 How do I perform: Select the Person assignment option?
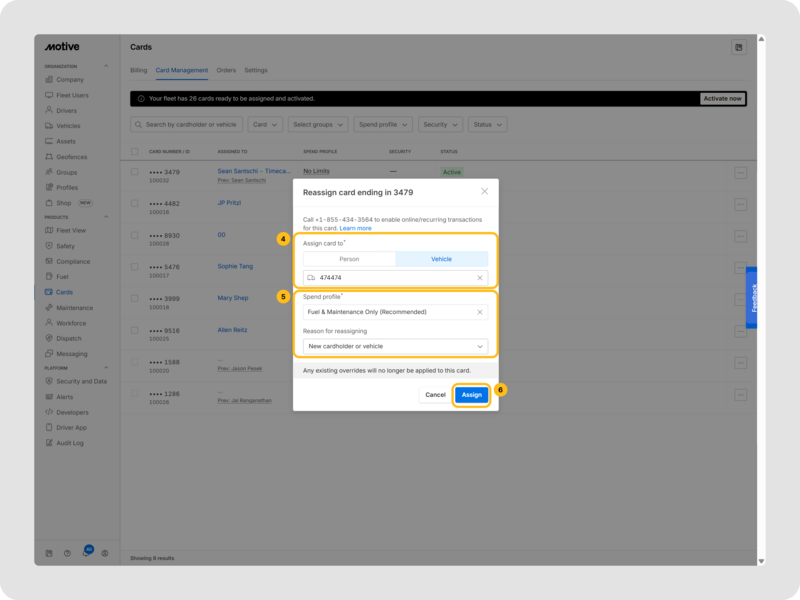point(349,259)
